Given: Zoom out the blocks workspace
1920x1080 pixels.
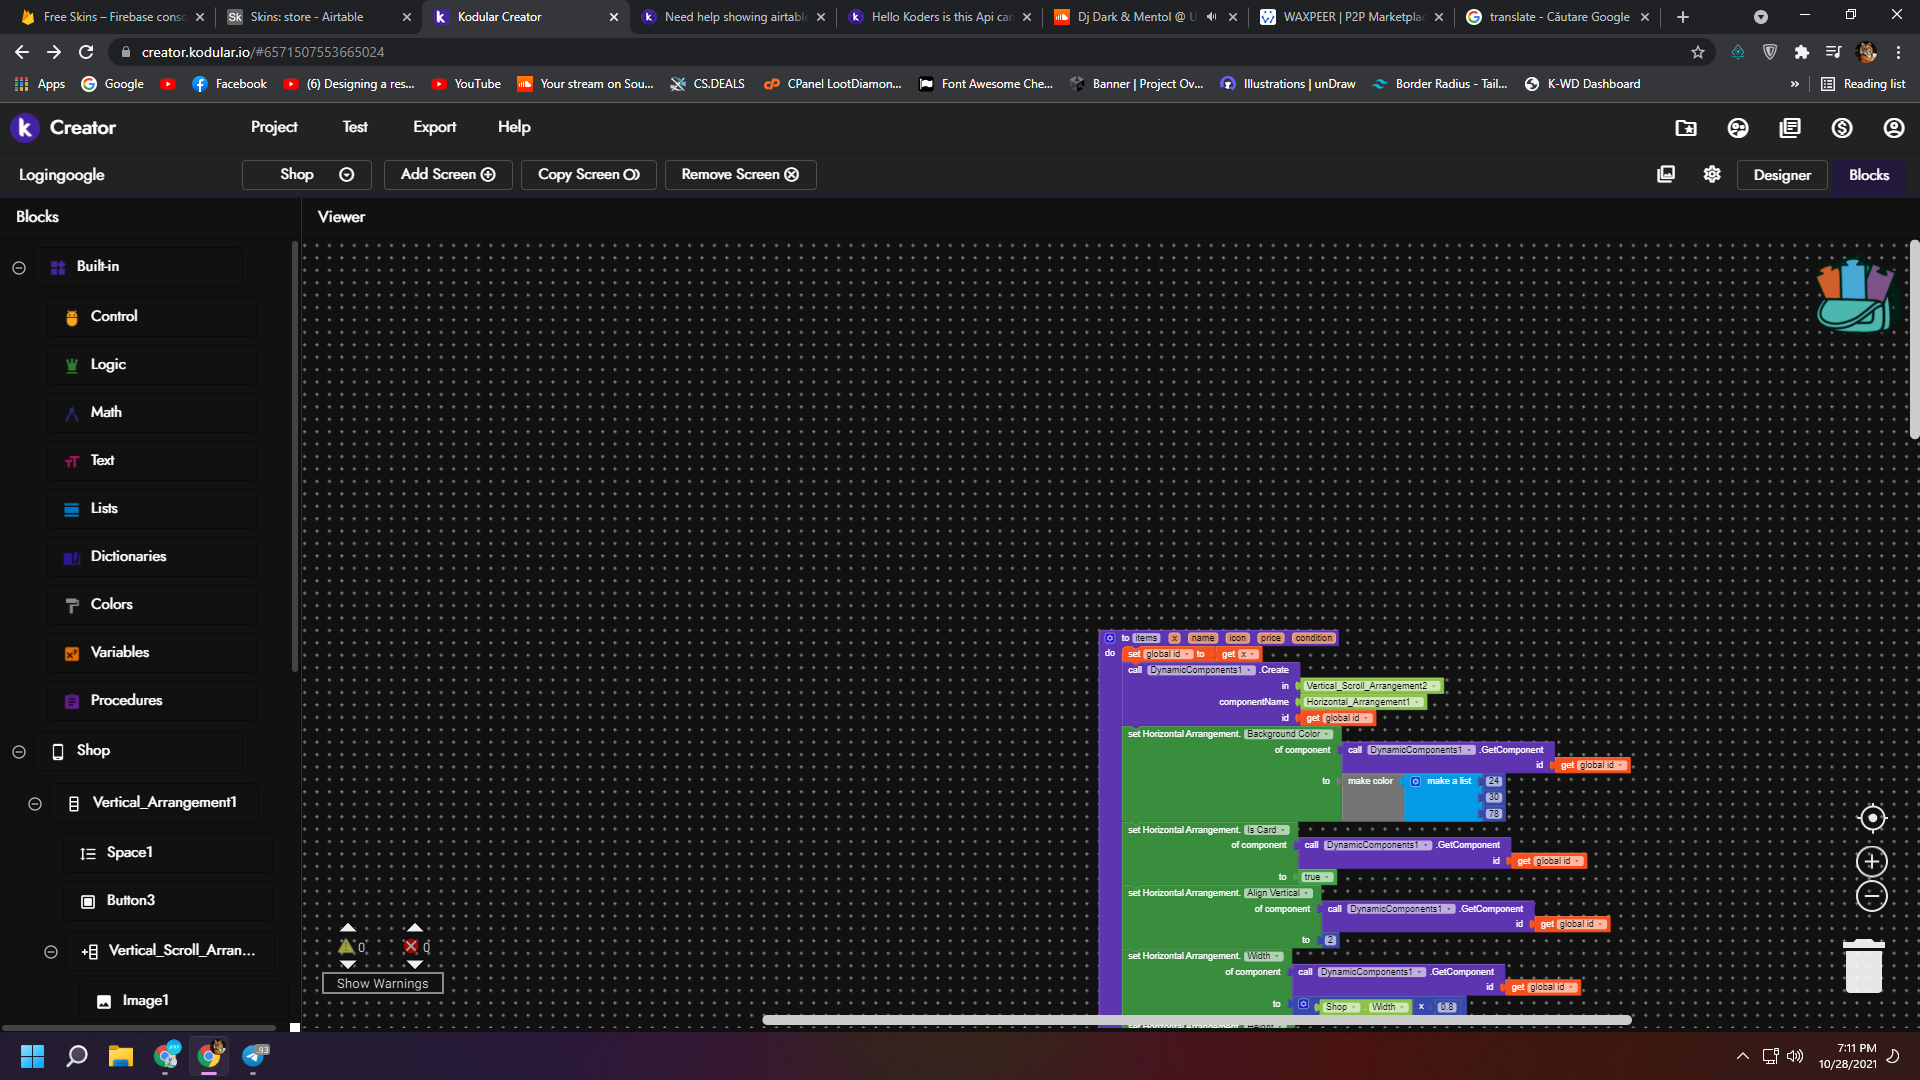Looking at the screenshot, I should click(1871, 896).
